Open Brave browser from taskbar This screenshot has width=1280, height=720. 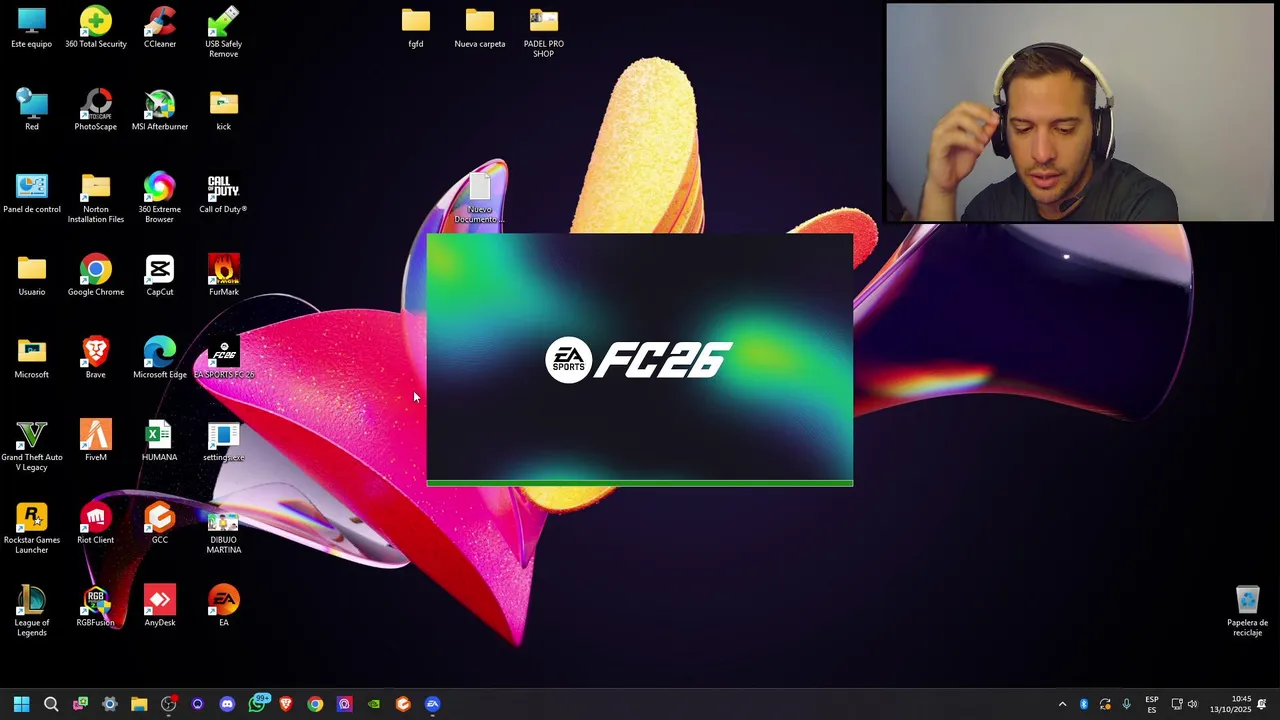(286, 704)
